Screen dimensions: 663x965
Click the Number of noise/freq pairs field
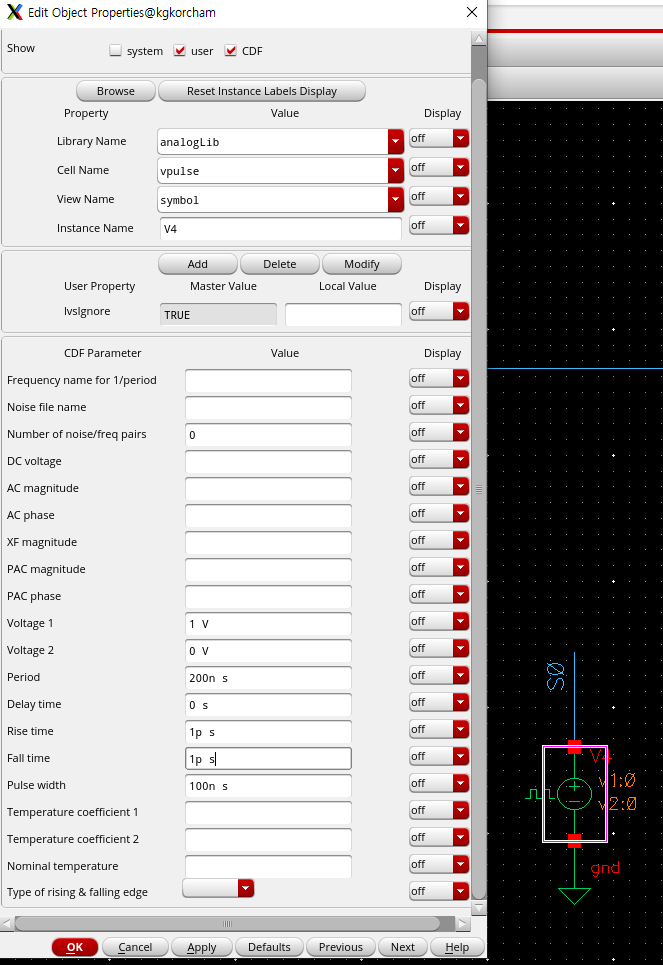pyautogui.click(x=268, y=435)
